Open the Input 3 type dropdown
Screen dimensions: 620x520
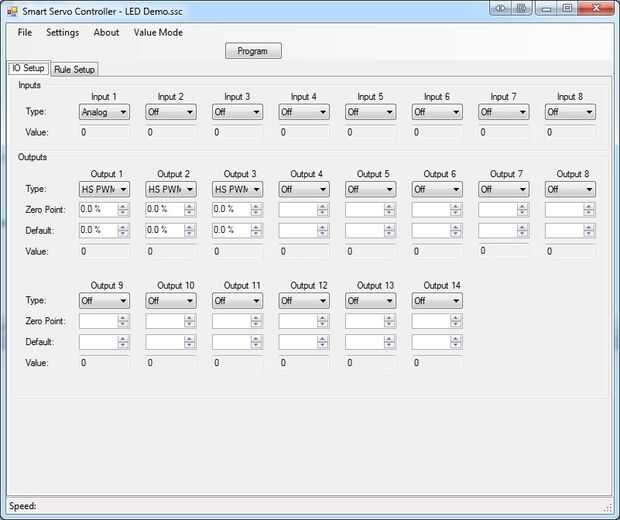click(x=237, y=112)
